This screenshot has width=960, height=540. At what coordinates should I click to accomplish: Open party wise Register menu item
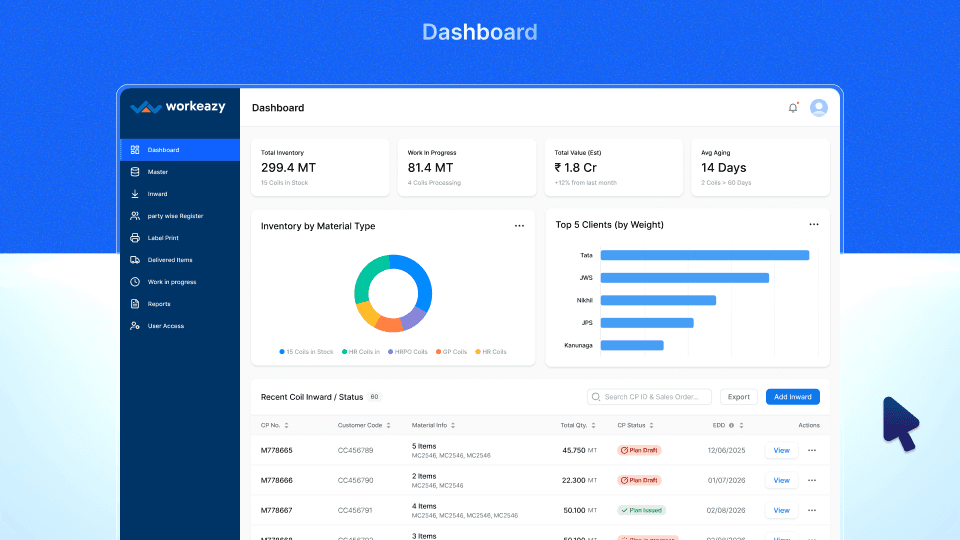pos(180,216)
